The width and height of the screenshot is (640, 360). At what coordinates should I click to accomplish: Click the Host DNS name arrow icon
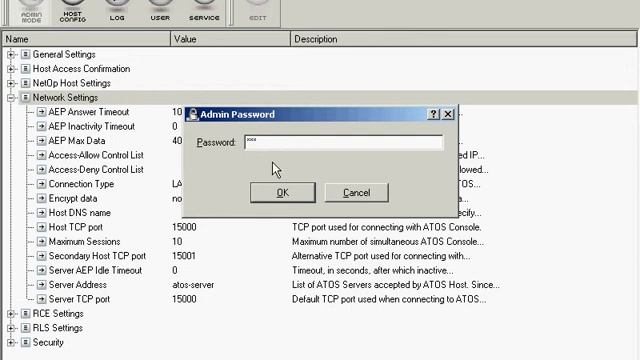click(41, 213)
